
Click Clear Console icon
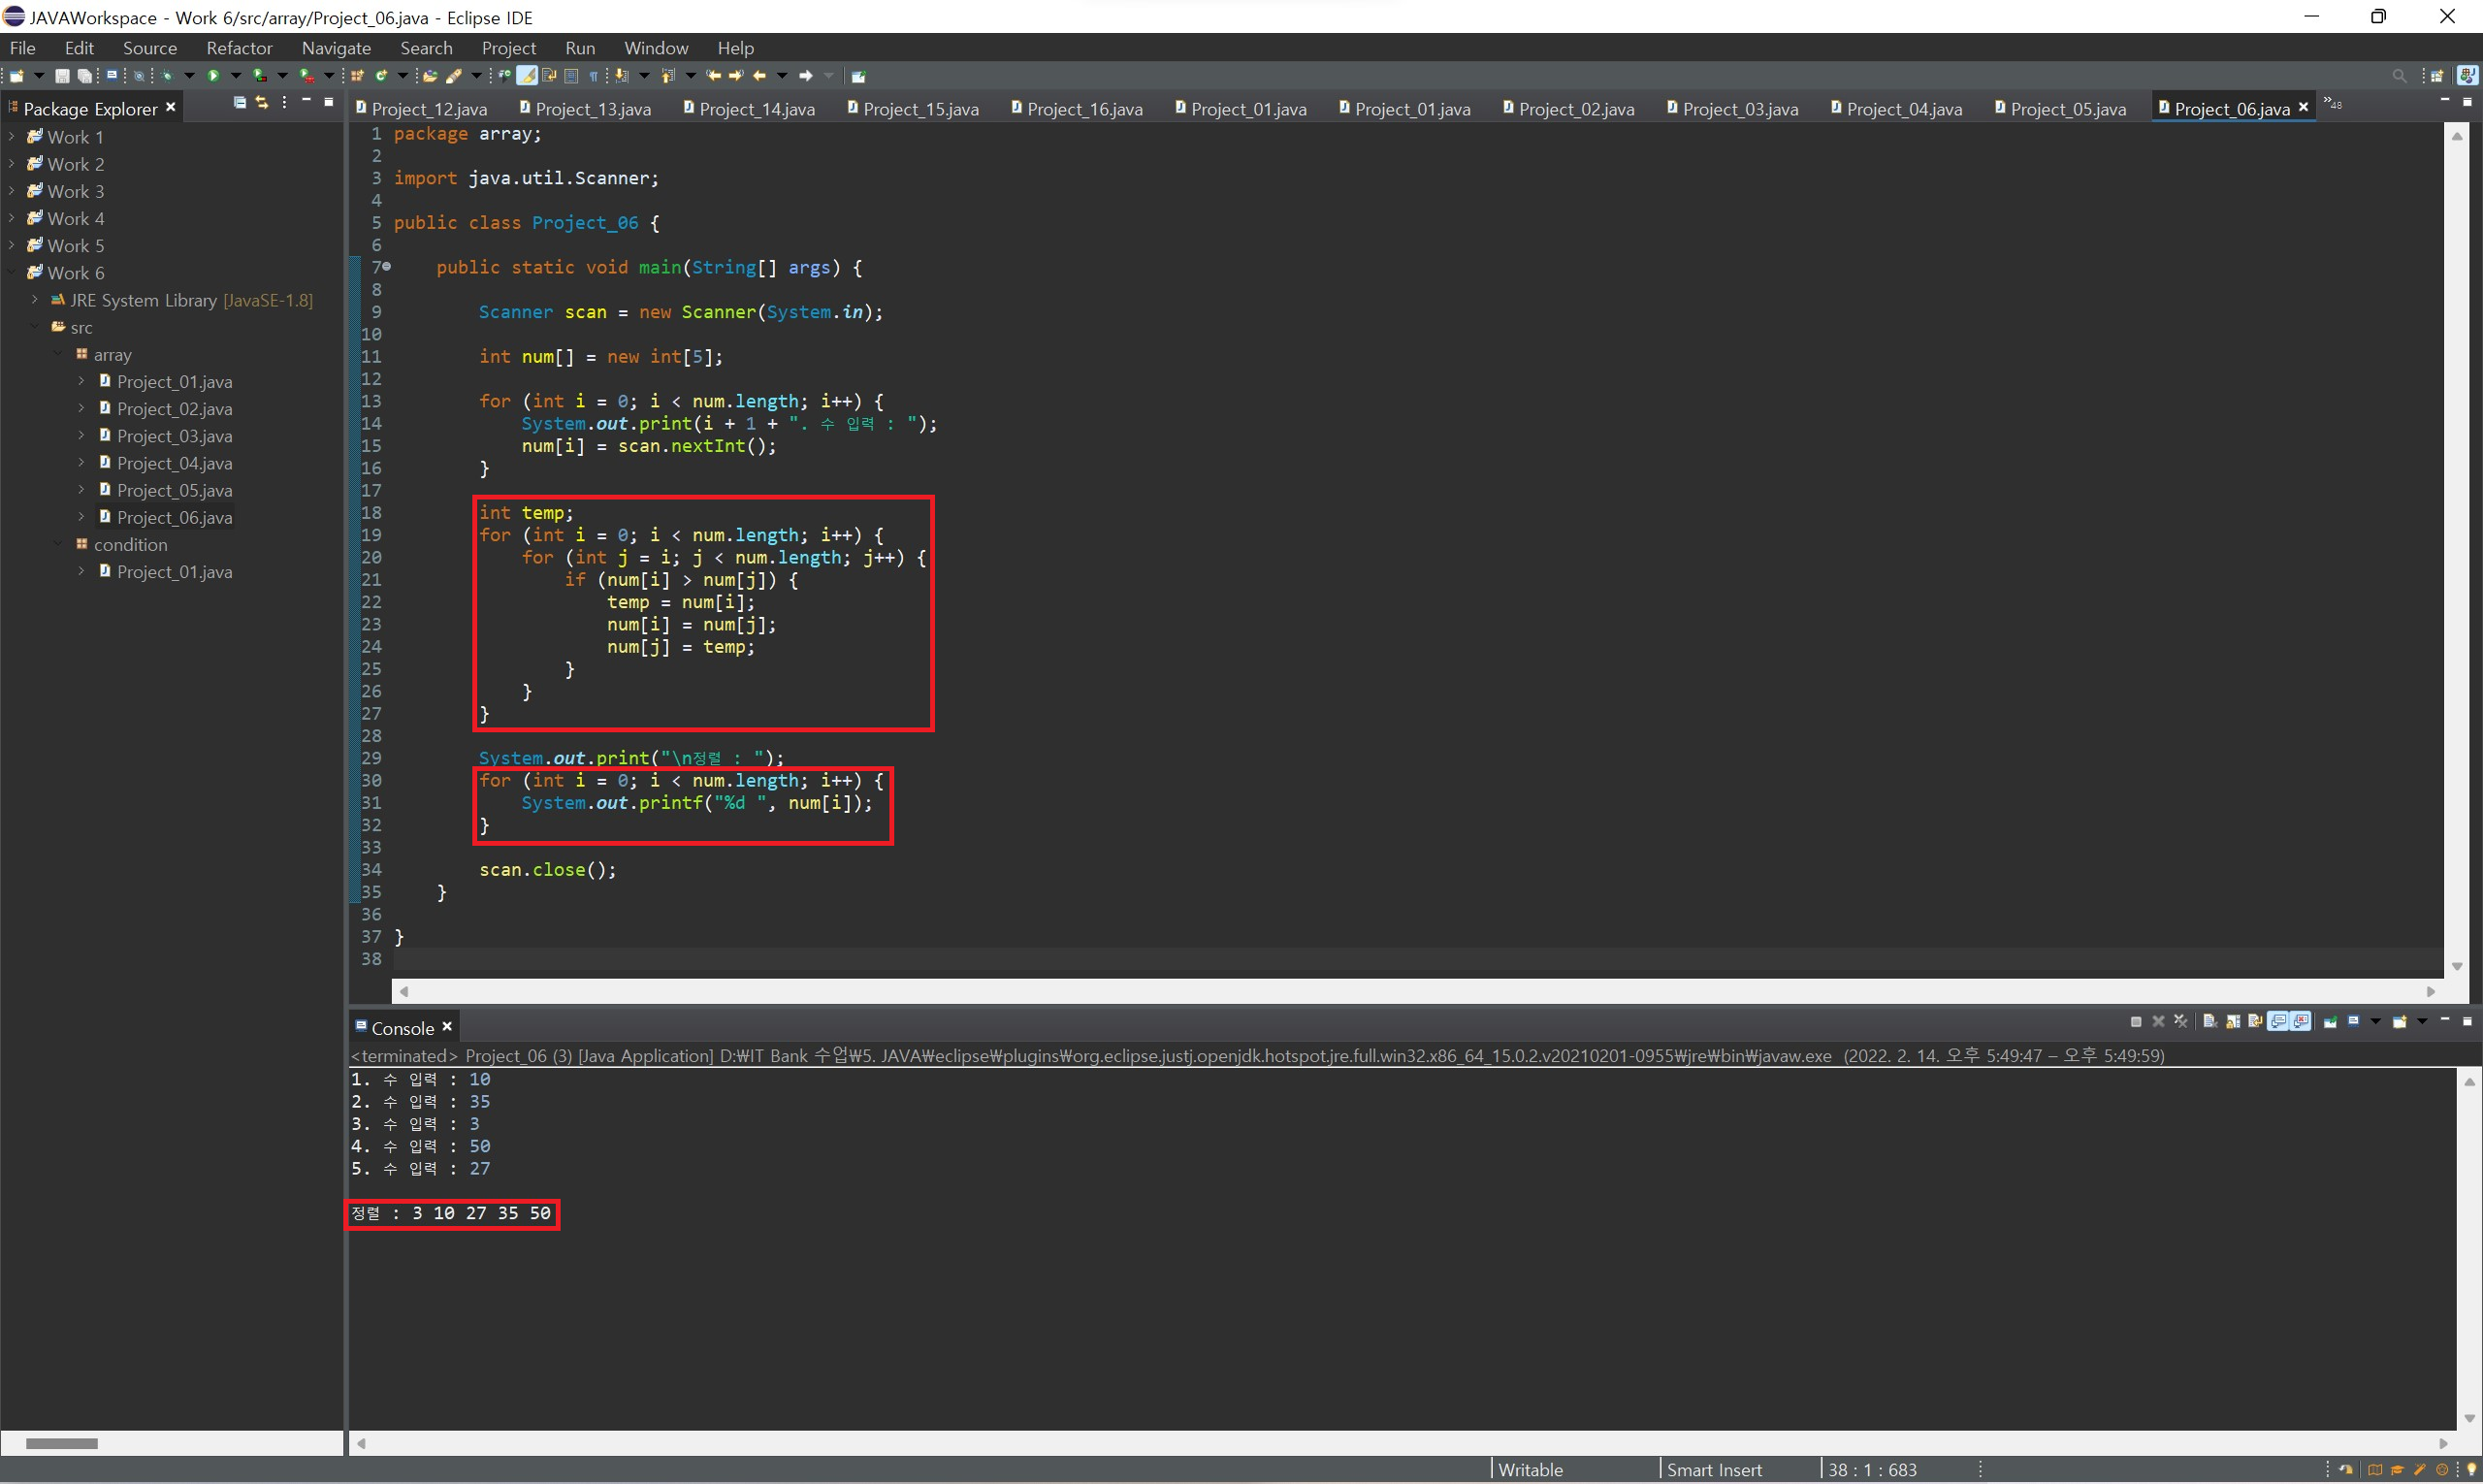tap(2209, 1022)
